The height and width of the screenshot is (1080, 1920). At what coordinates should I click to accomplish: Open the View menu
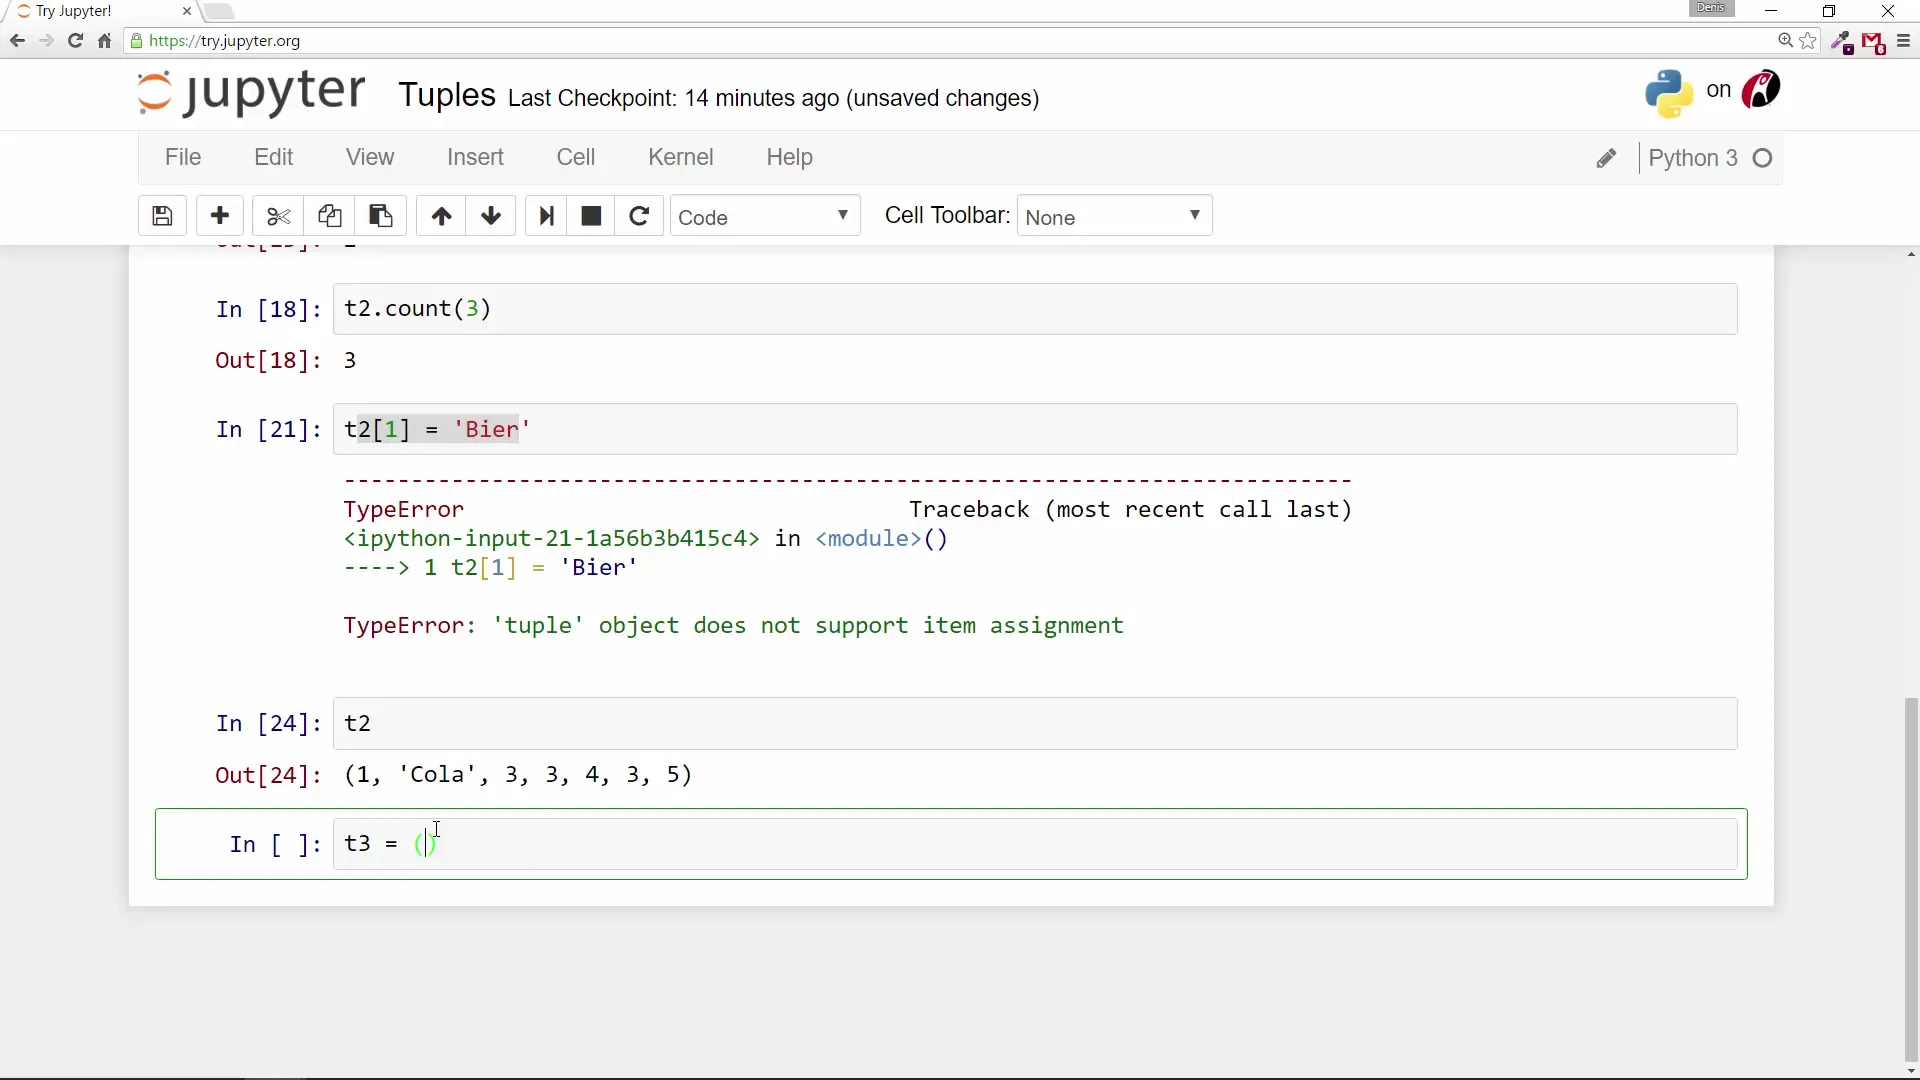point(370,157)
